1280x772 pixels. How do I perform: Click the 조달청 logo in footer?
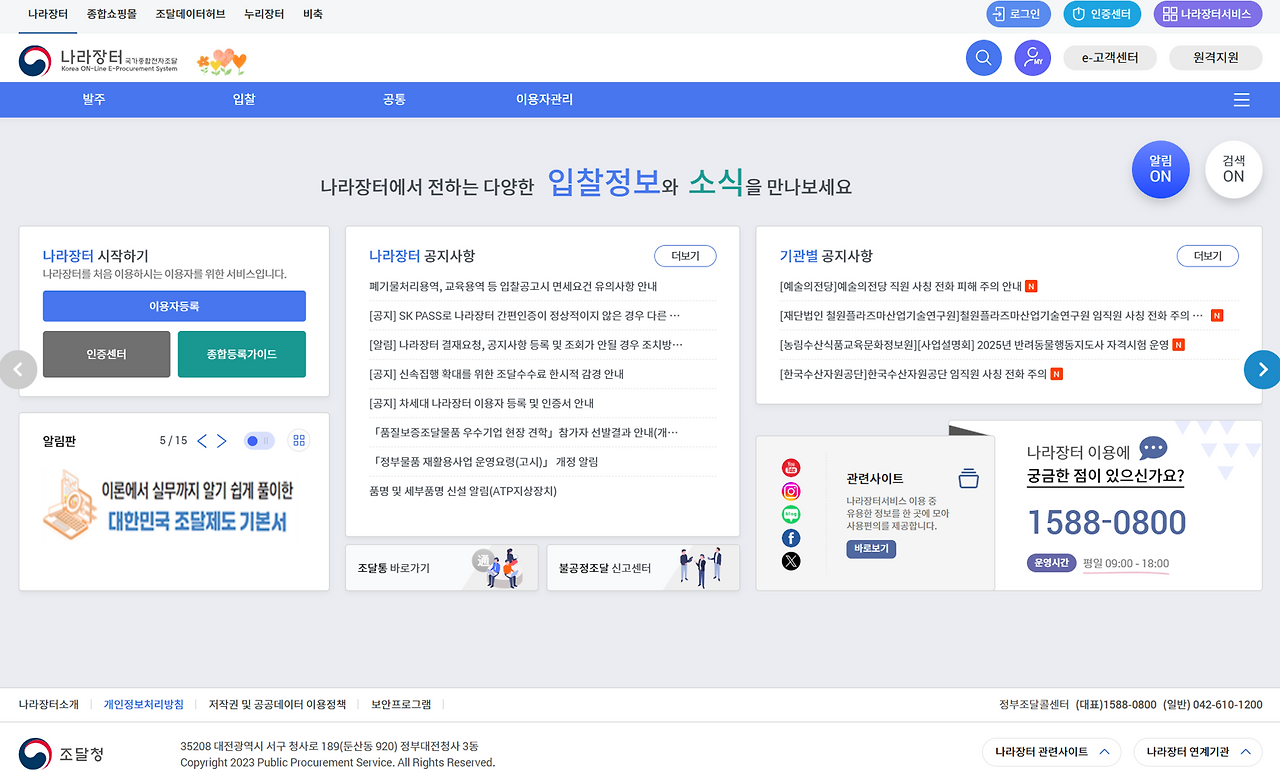[61, 754]
